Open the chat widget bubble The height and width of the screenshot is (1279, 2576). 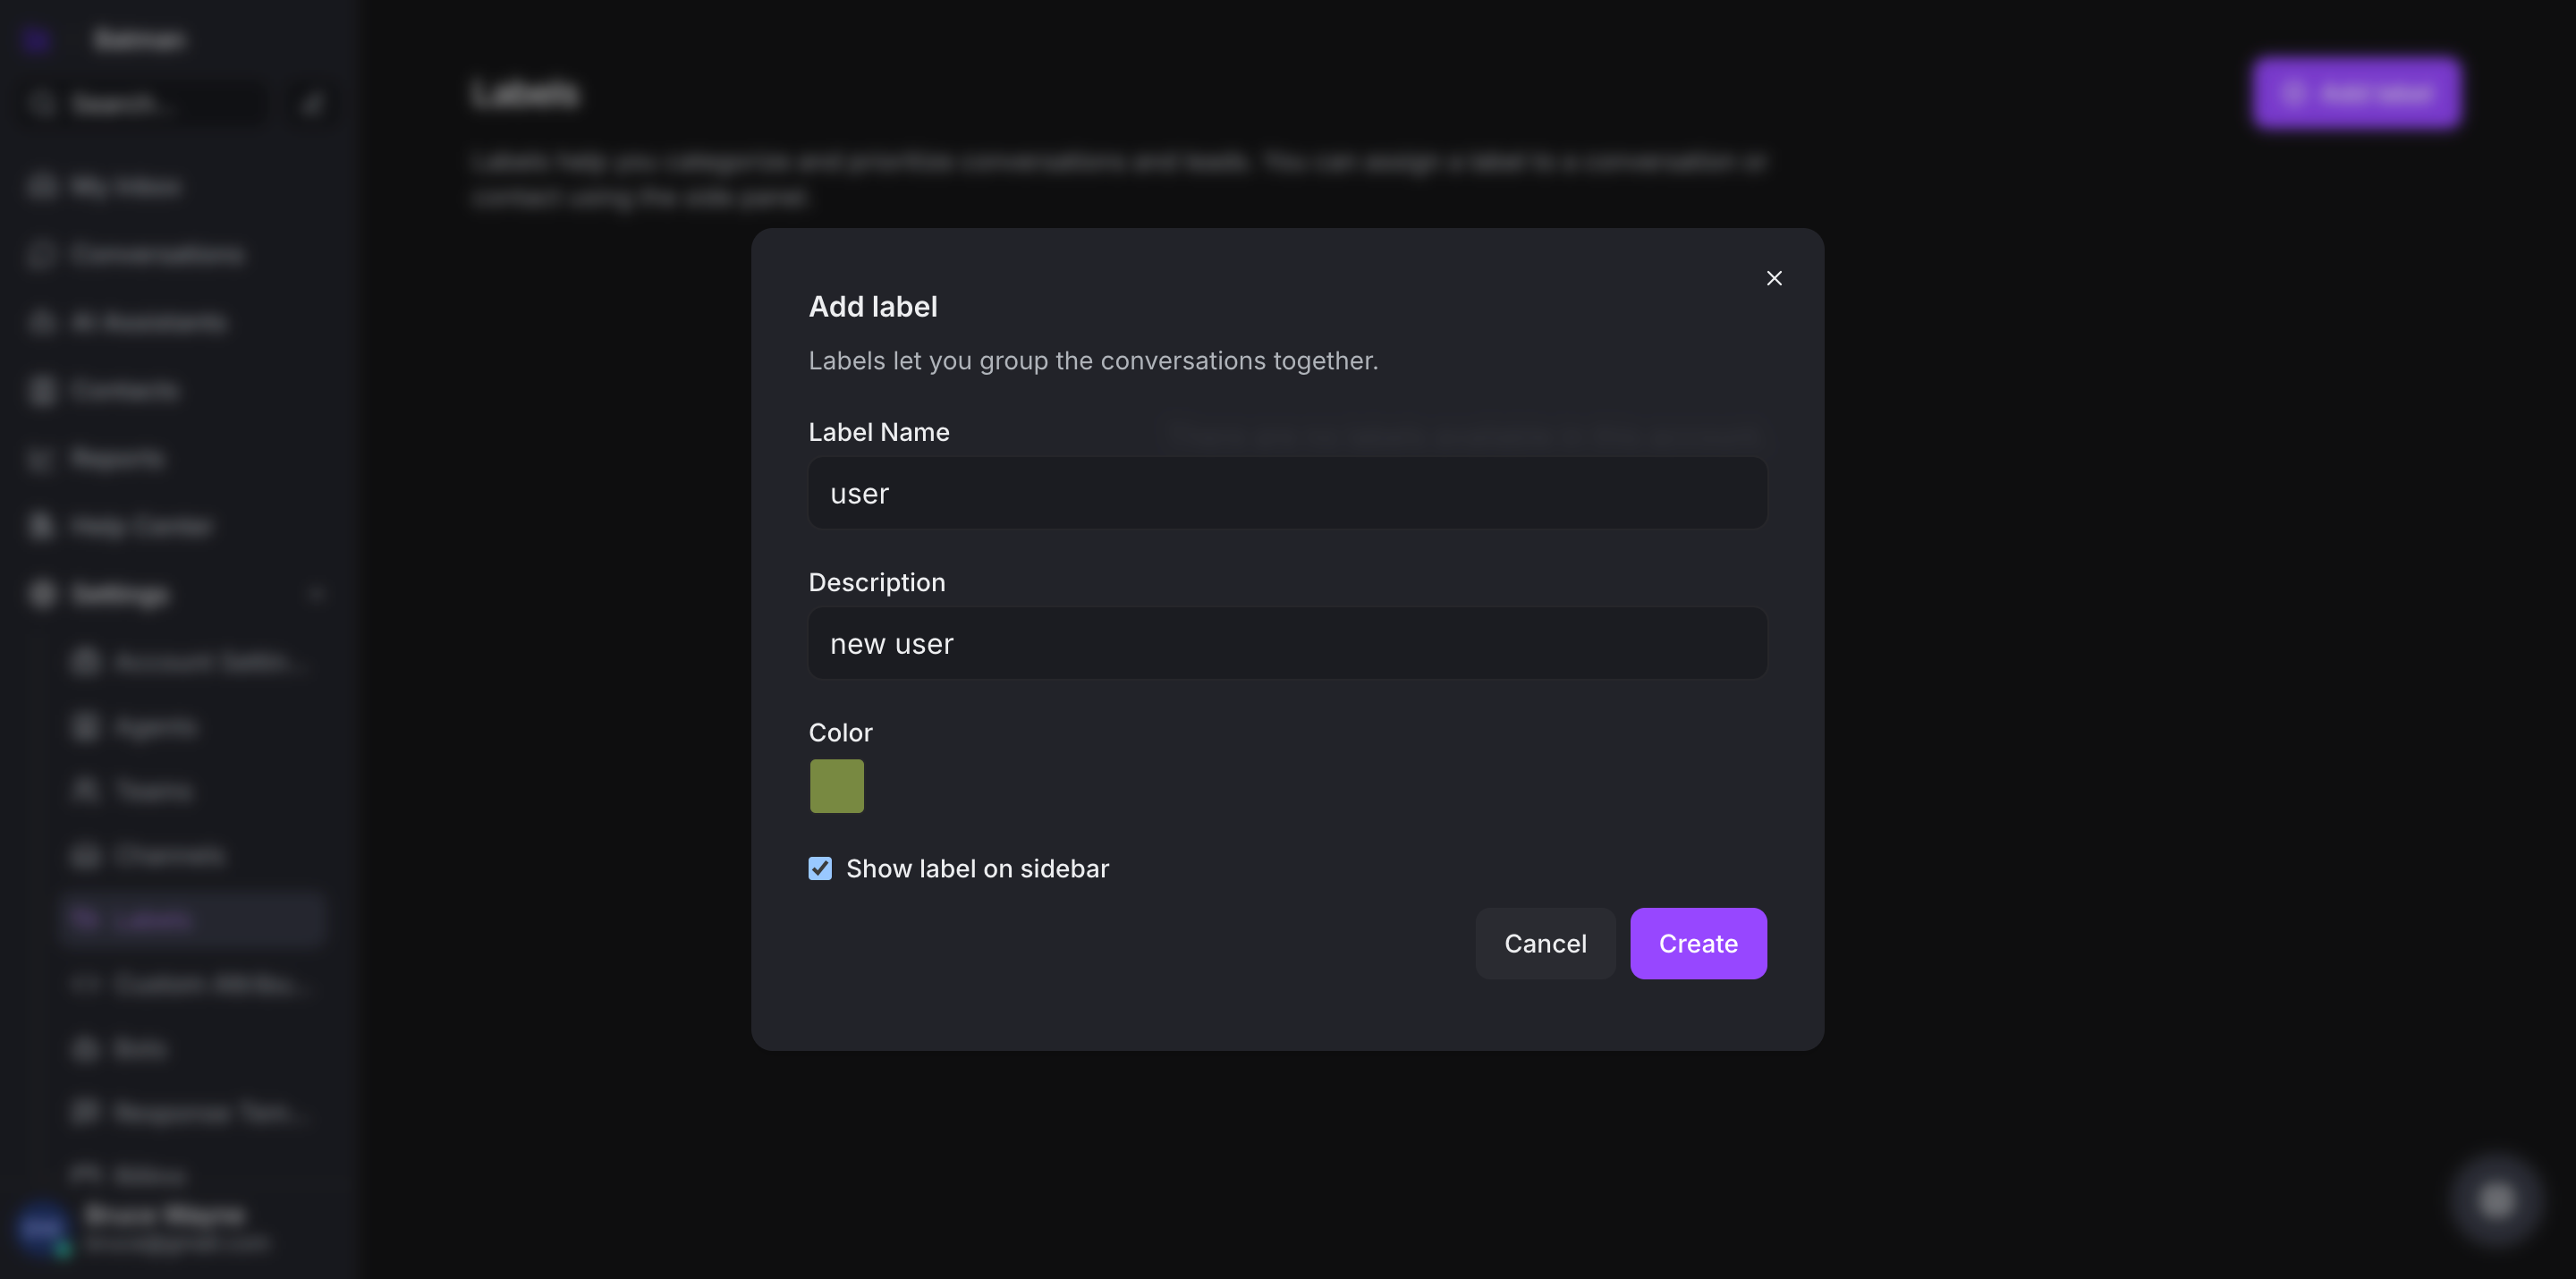pyautogui.click(x=2496, y=1199)
